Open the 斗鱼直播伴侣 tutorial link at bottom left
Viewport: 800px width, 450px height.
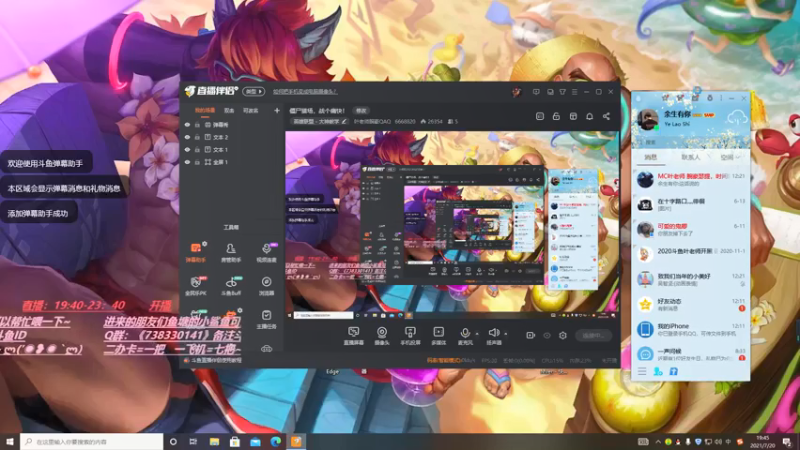click(213, 360)
